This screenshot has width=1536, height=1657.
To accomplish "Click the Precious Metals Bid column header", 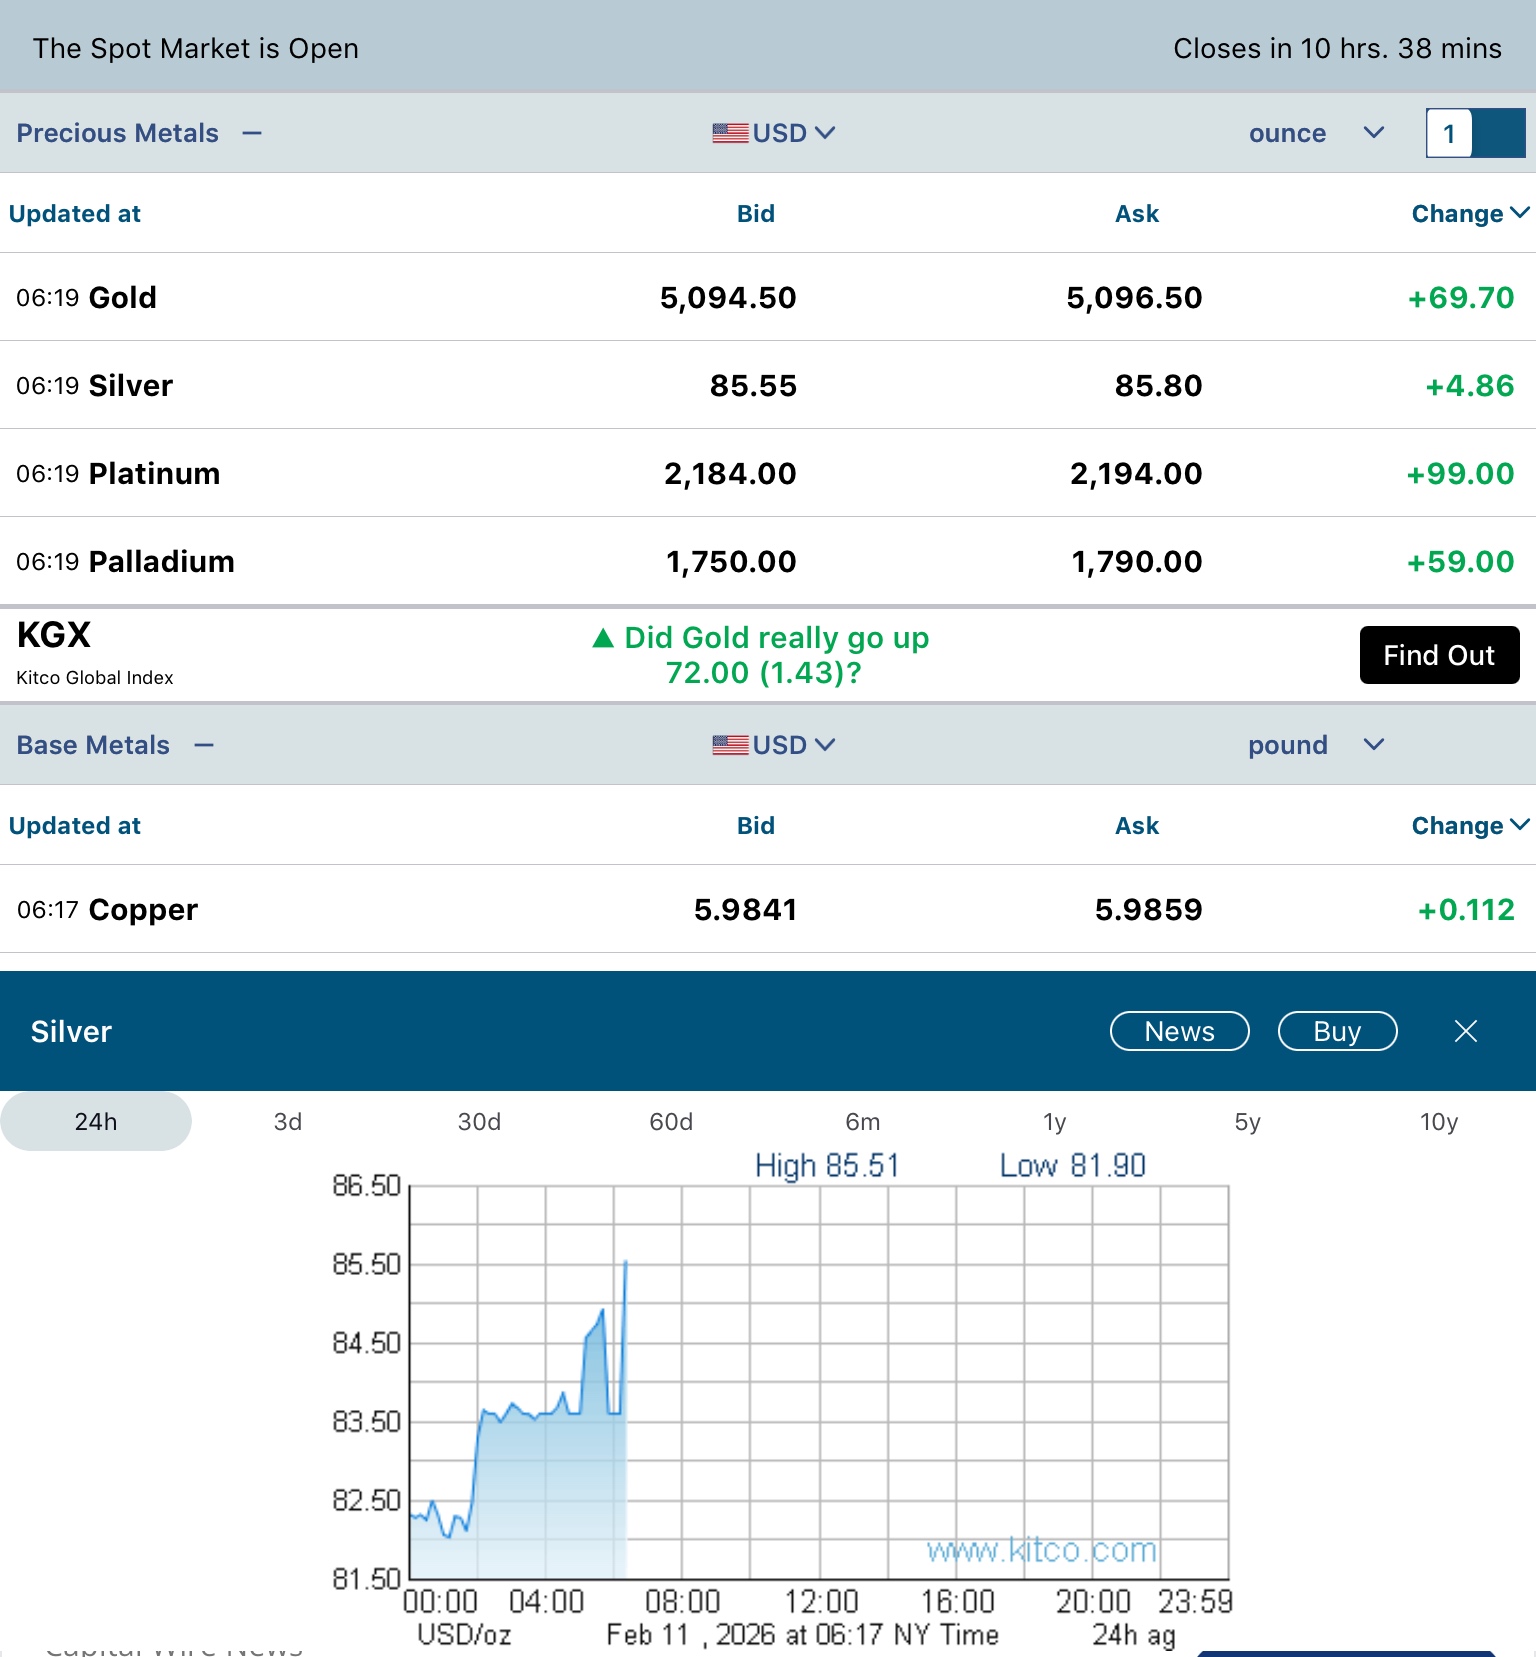I will pos(756,213).
